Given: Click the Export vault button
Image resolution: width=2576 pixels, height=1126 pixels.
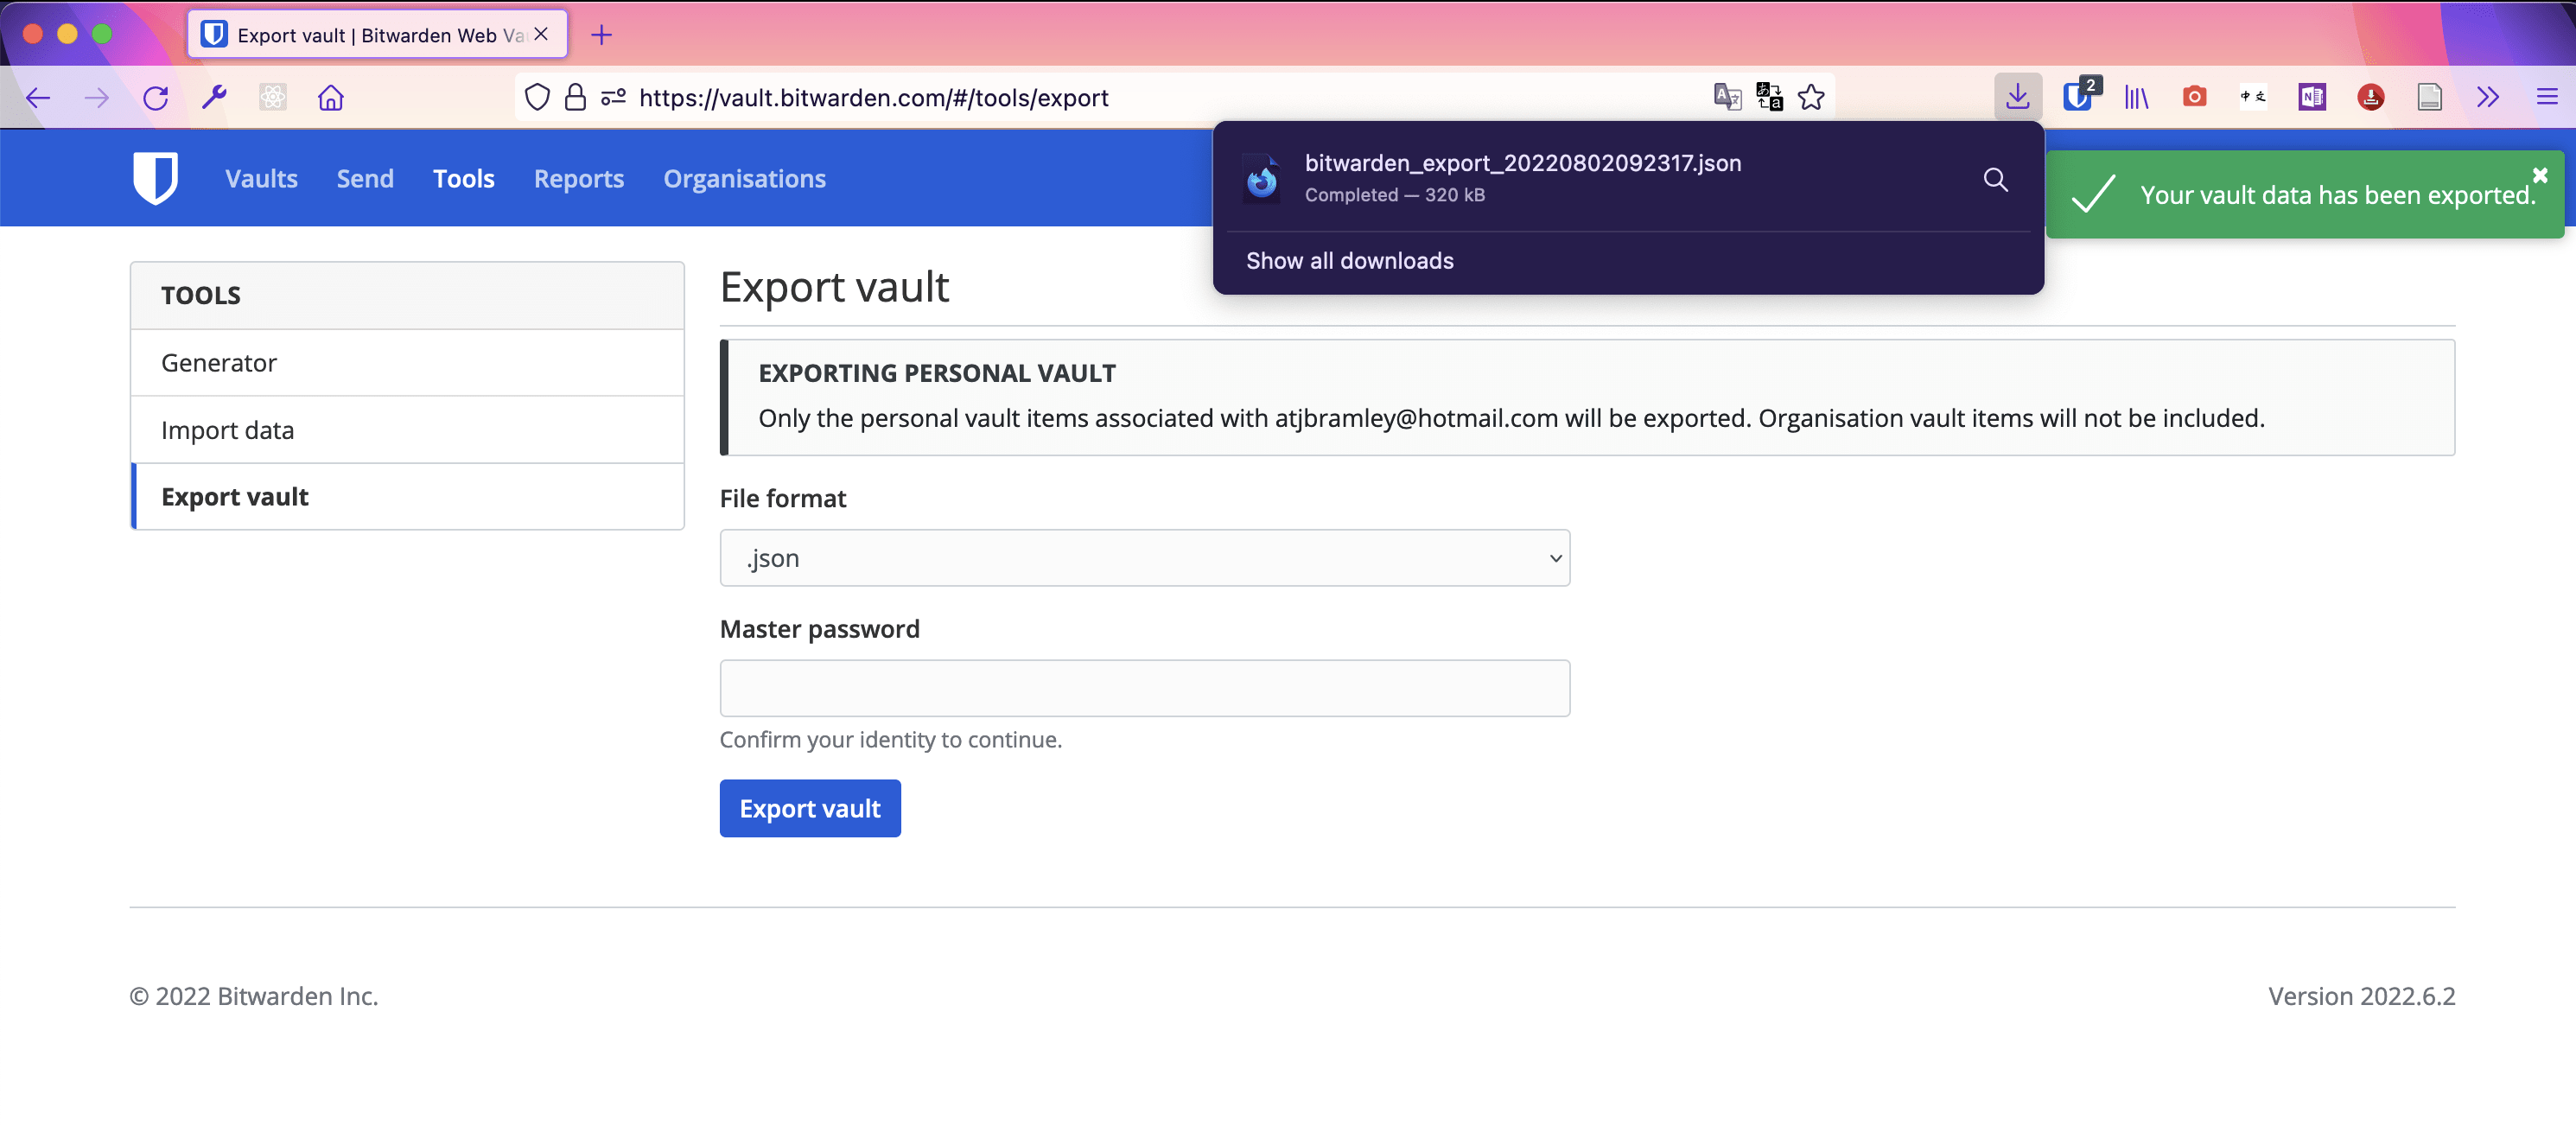Looking at the screenshot, I should tap(810, 807).
